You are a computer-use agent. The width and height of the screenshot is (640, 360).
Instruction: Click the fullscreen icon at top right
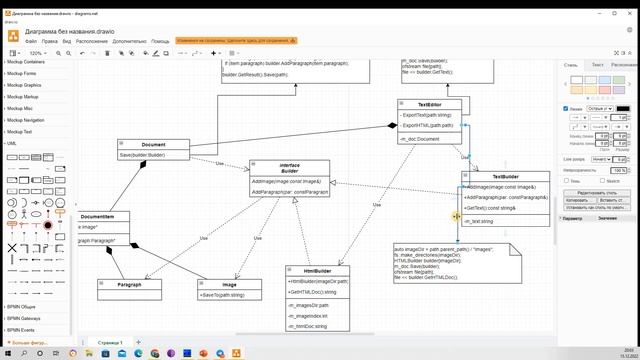click(x=616, y=53)
